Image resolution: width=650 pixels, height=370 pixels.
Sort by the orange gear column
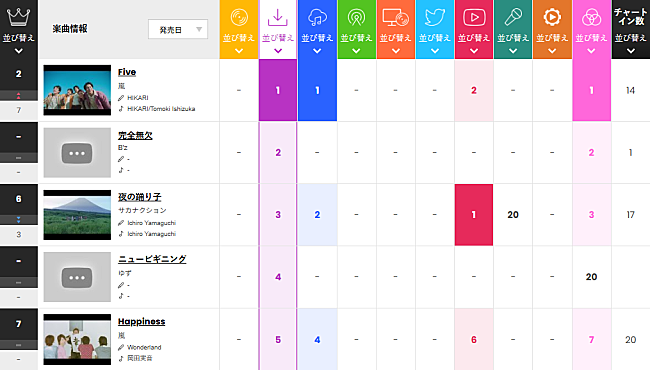(552, 44)
